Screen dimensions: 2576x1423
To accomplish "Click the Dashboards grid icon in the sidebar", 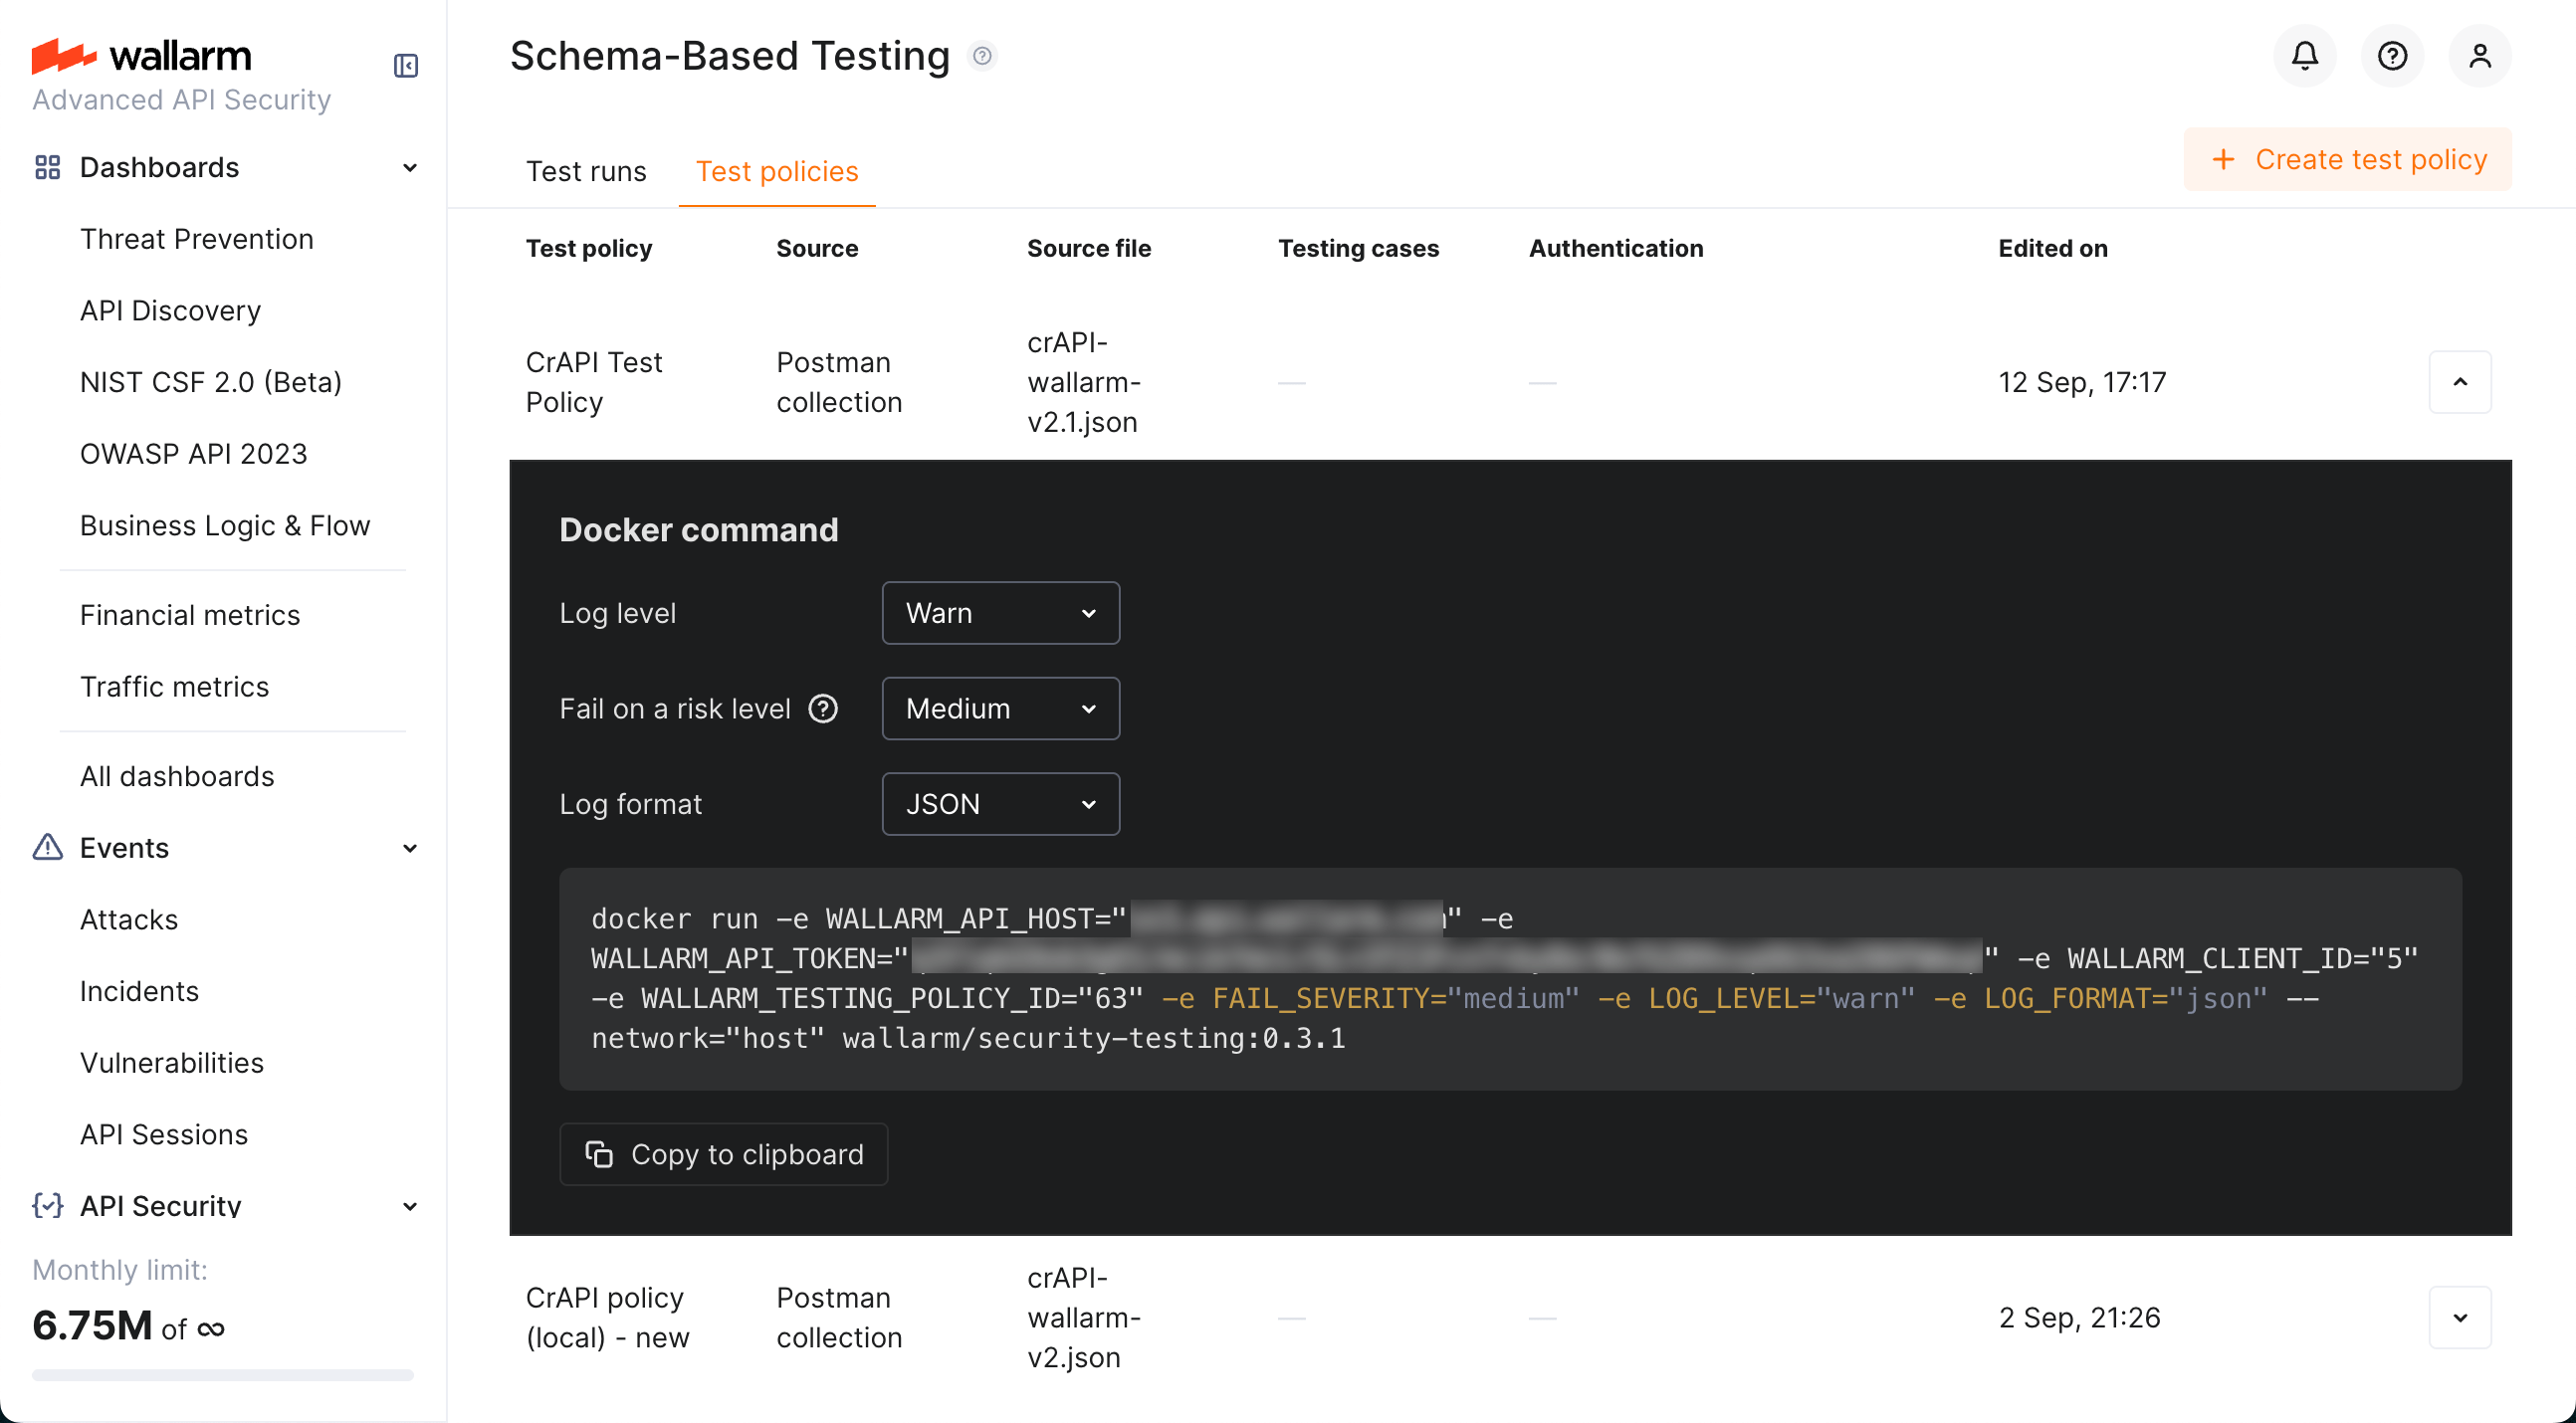I will [46, 167].
